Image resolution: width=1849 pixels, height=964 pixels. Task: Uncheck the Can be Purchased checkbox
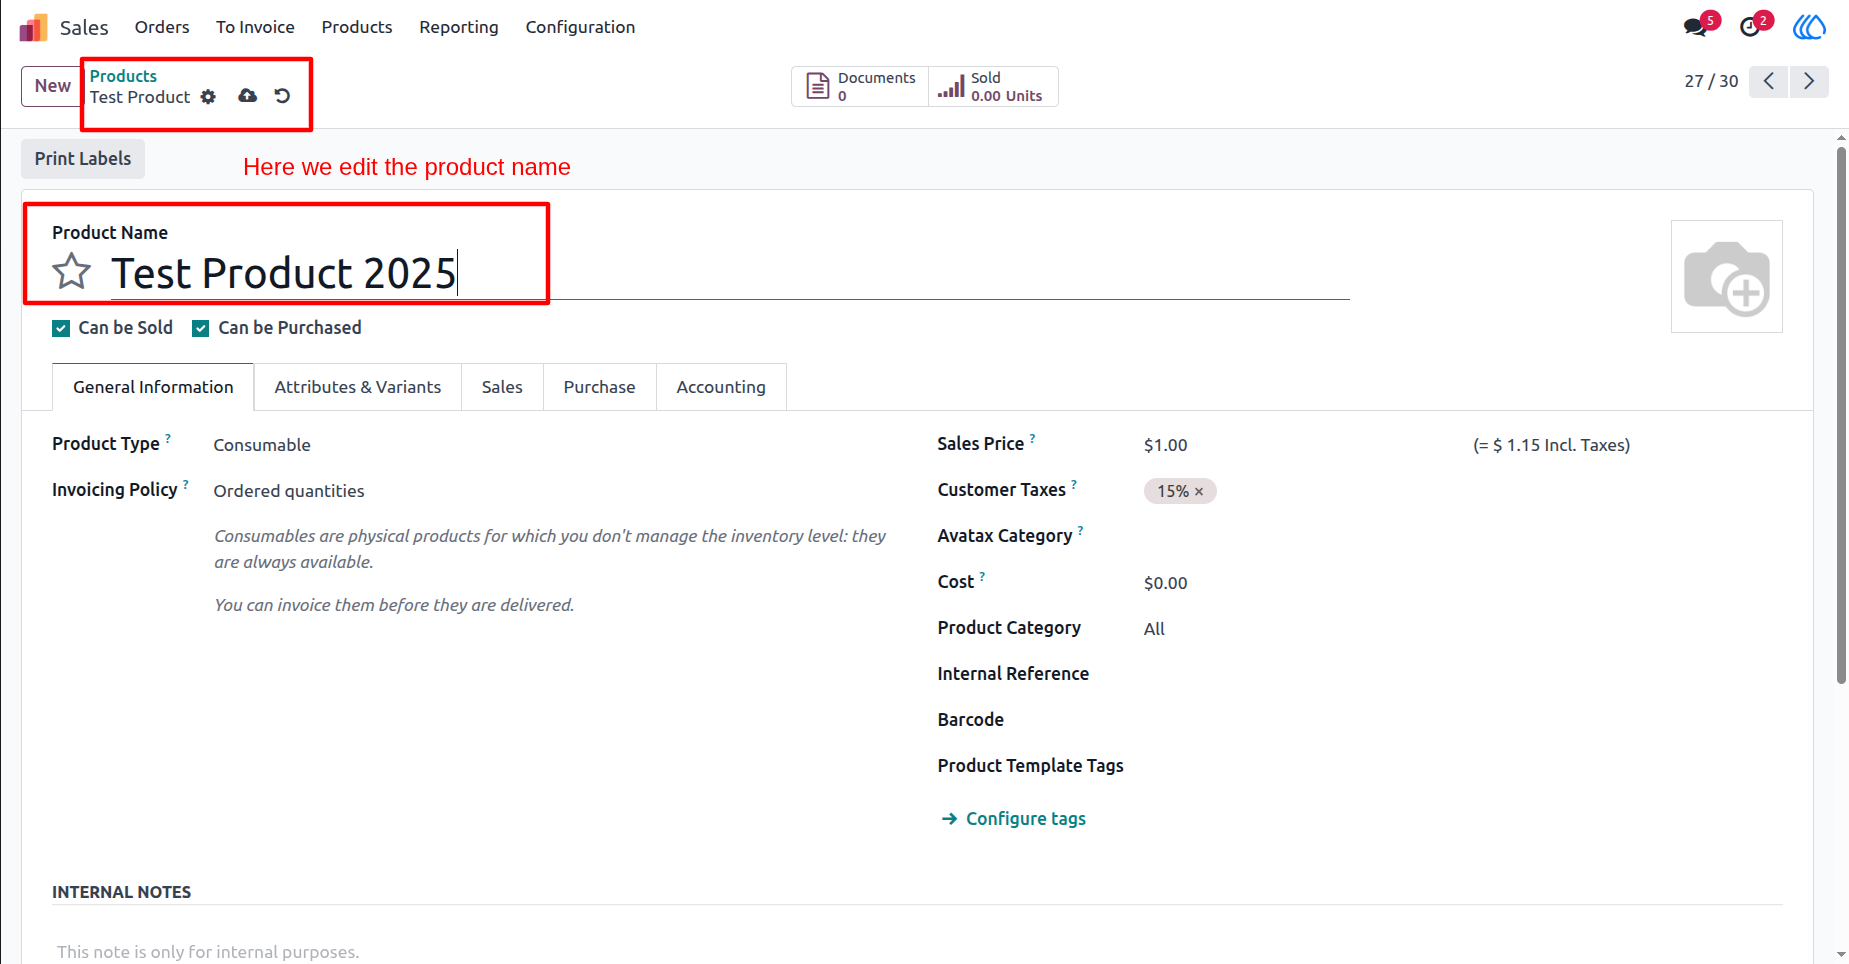pos(201,328)
